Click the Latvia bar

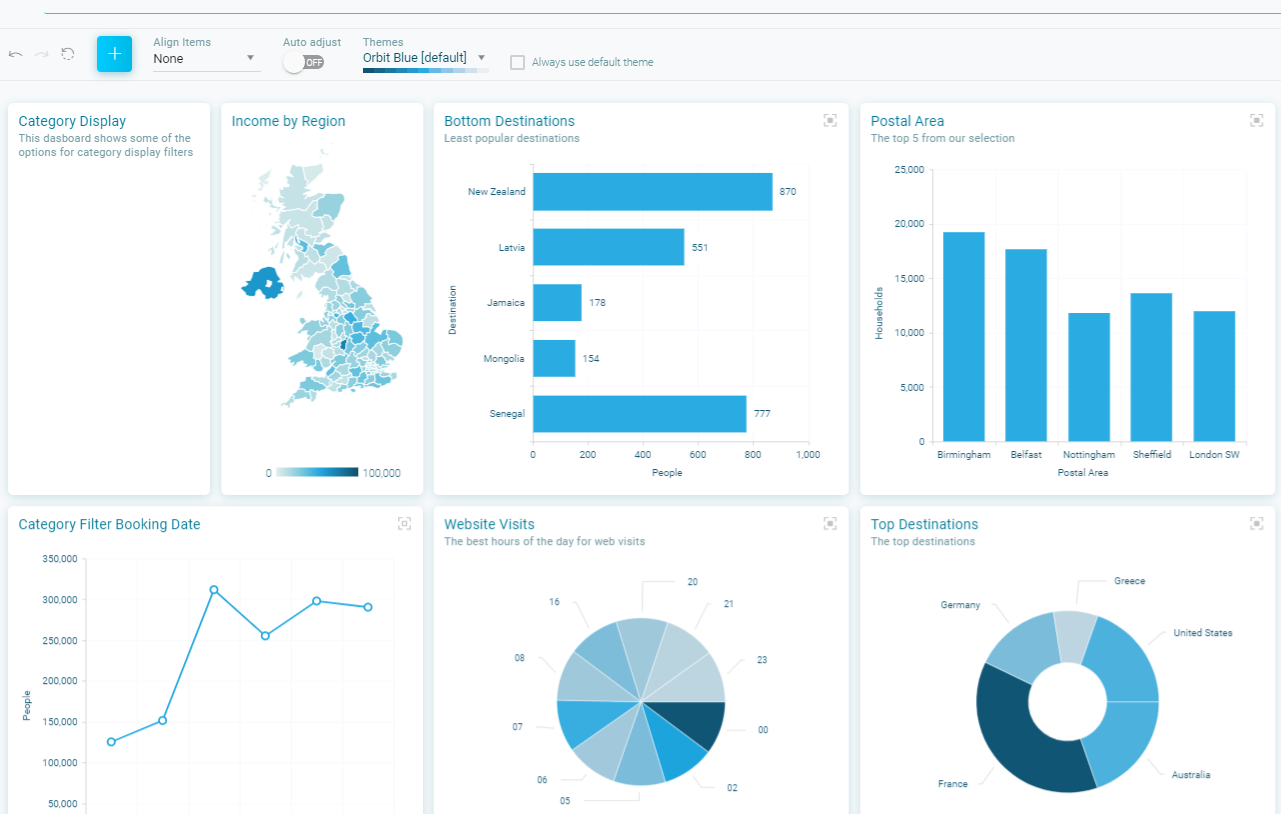click(x=608, y=247)
